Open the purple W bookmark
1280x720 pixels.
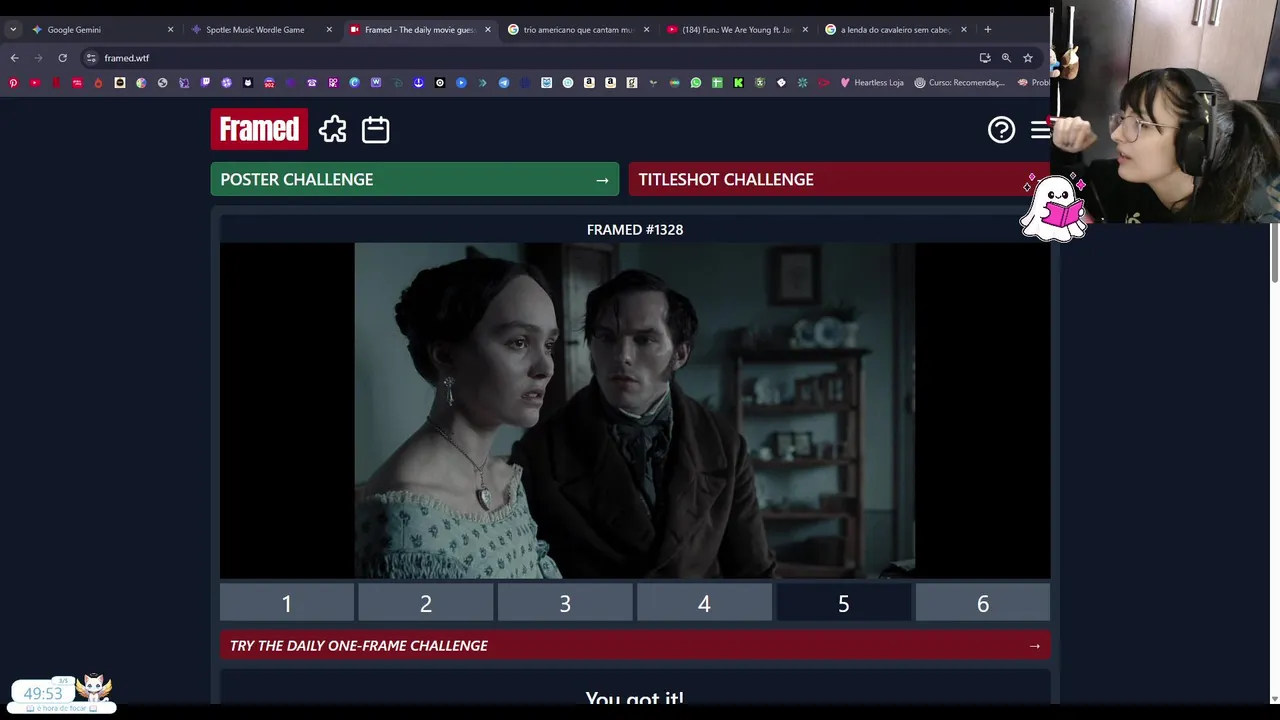point(376,83)
